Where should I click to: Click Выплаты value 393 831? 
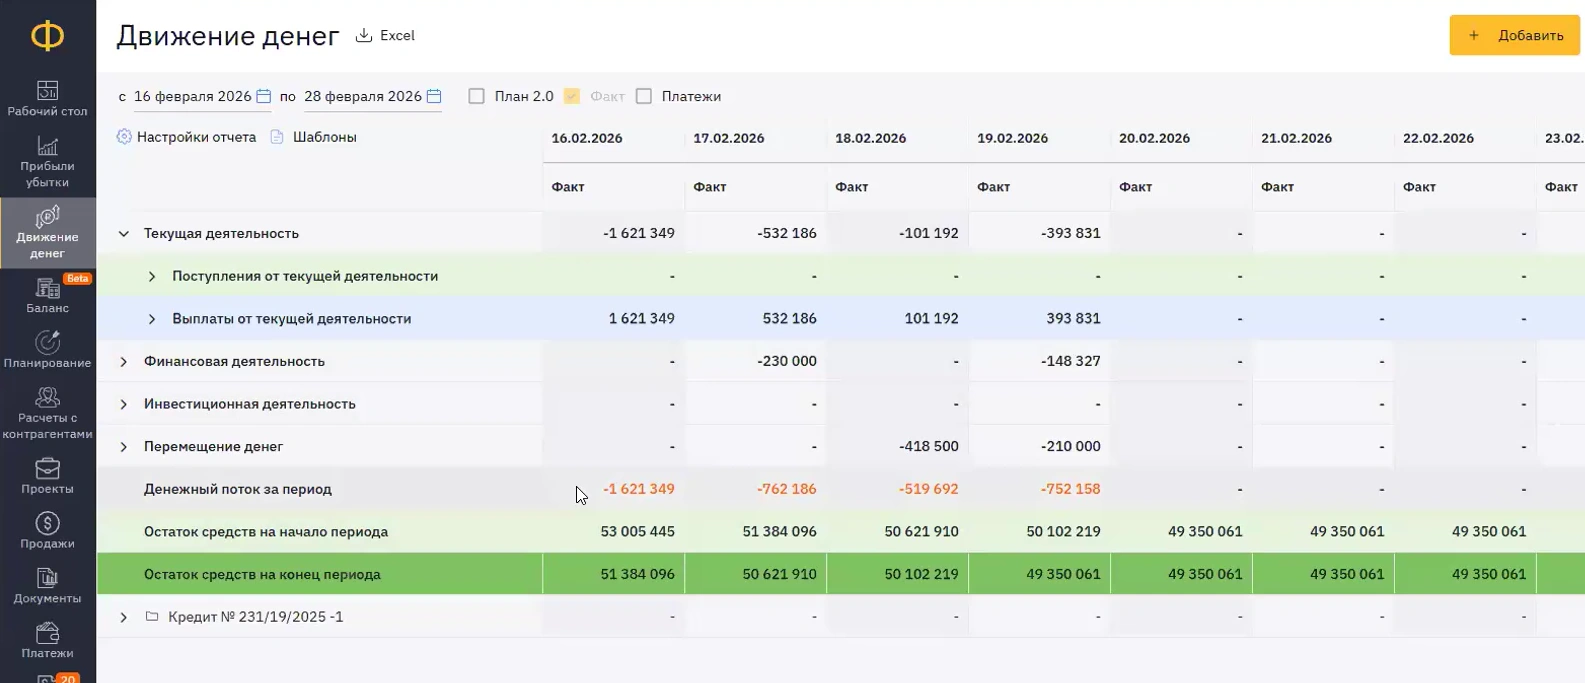(x=1073, y=319)
